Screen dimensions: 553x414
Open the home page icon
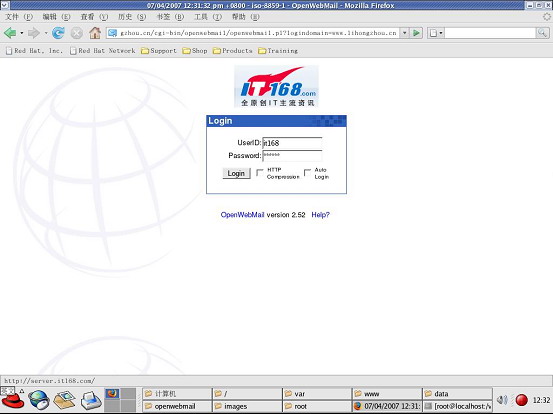click(95, 33)
